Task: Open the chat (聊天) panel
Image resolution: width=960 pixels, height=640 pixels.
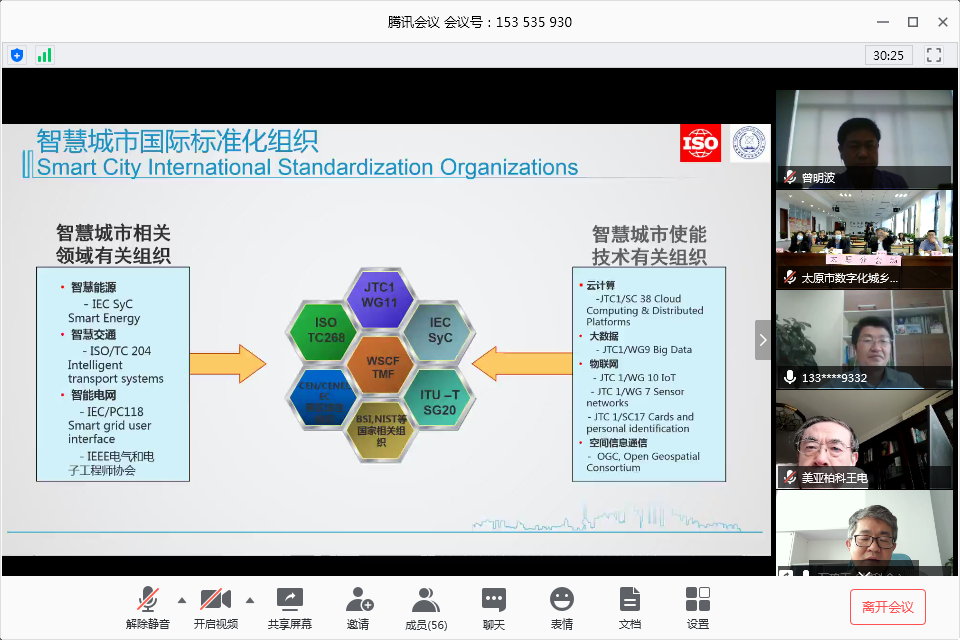Action: click(x=494, y=608)
